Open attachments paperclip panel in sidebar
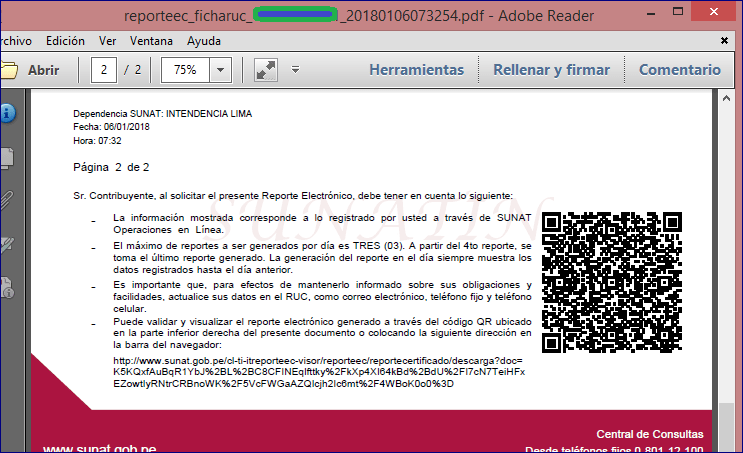 (x=6, y=199)
